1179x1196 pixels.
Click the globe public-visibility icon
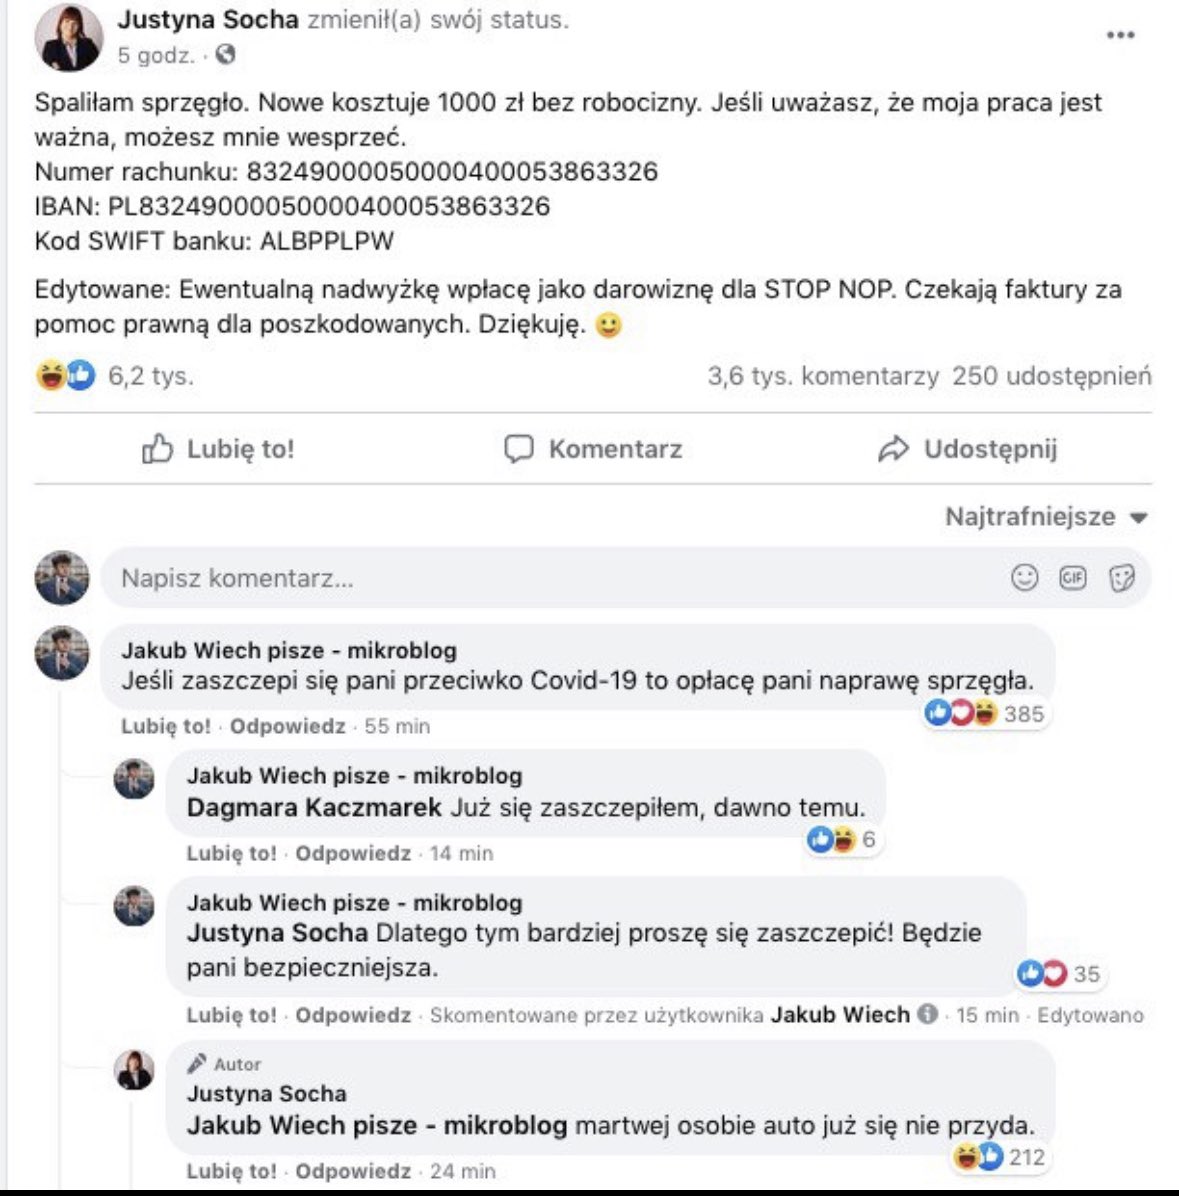point(226,55)
